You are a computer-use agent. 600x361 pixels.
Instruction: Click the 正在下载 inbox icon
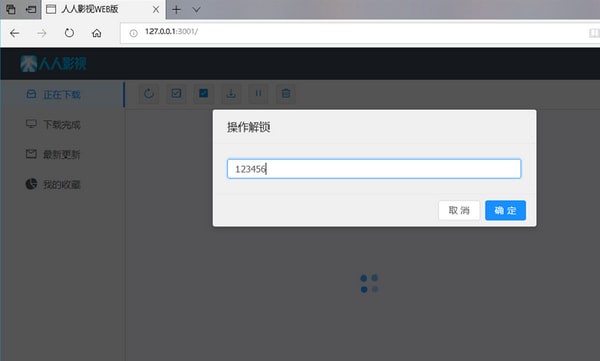click(x=31, y=94)
